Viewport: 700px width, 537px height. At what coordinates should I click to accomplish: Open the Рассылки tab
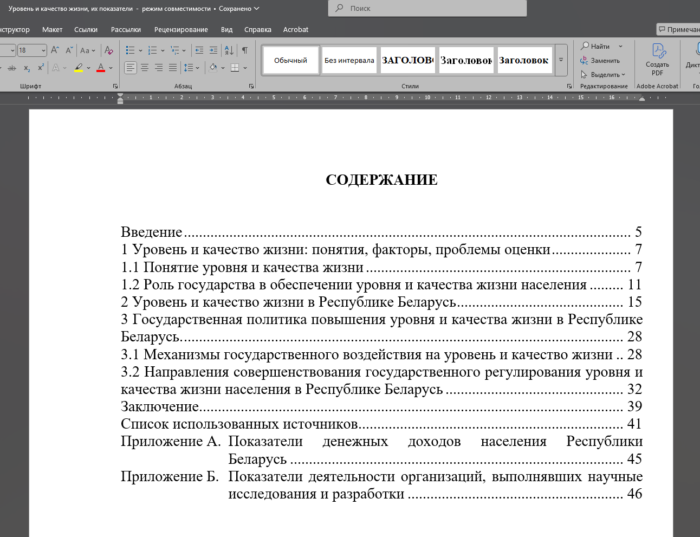(126, 29)
